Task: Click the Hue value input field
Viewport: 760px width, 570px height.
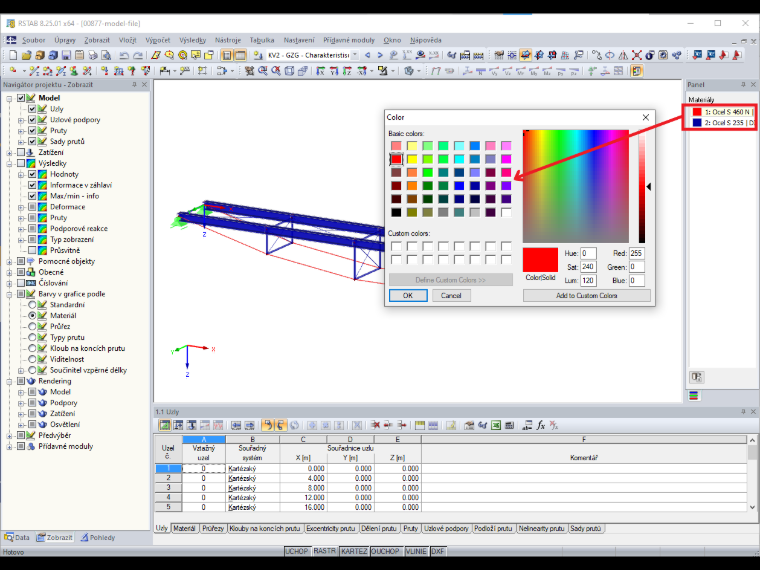Action: (588, 253)
